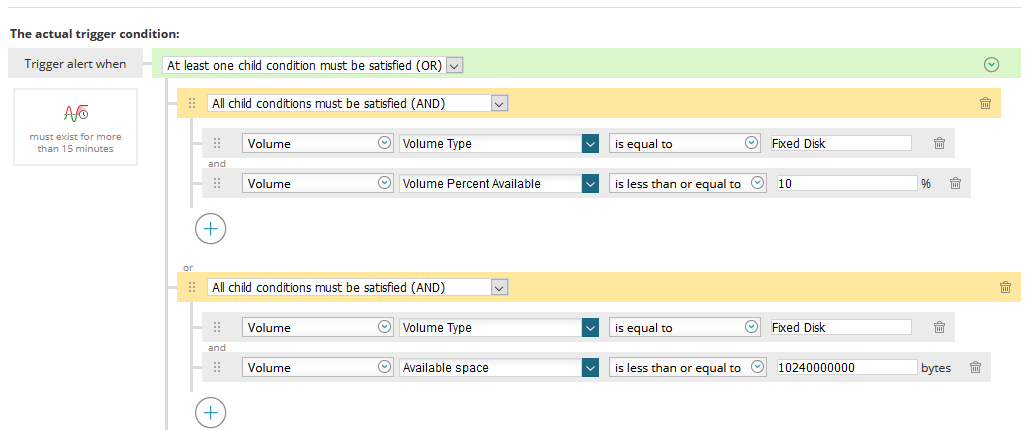Click the must exist for more than 15 minutes box
Viewport: 1027px width, 430px height.
click(76, 127)
